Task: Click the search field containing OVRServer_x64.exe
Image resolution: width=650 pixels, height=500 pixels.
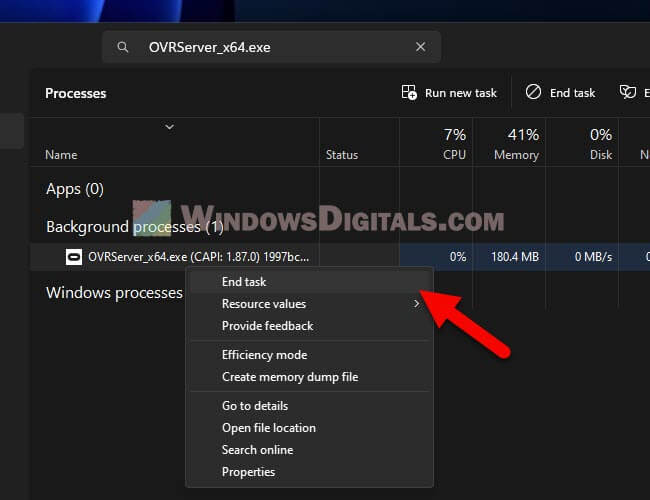Action: (272, 47)
